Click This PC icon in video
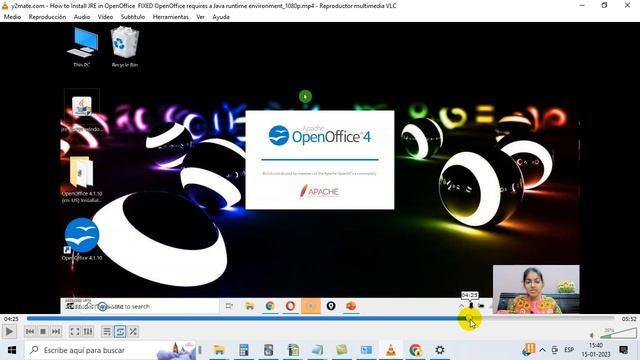This screenshot has width=640, height=360. tap(82, 47)
